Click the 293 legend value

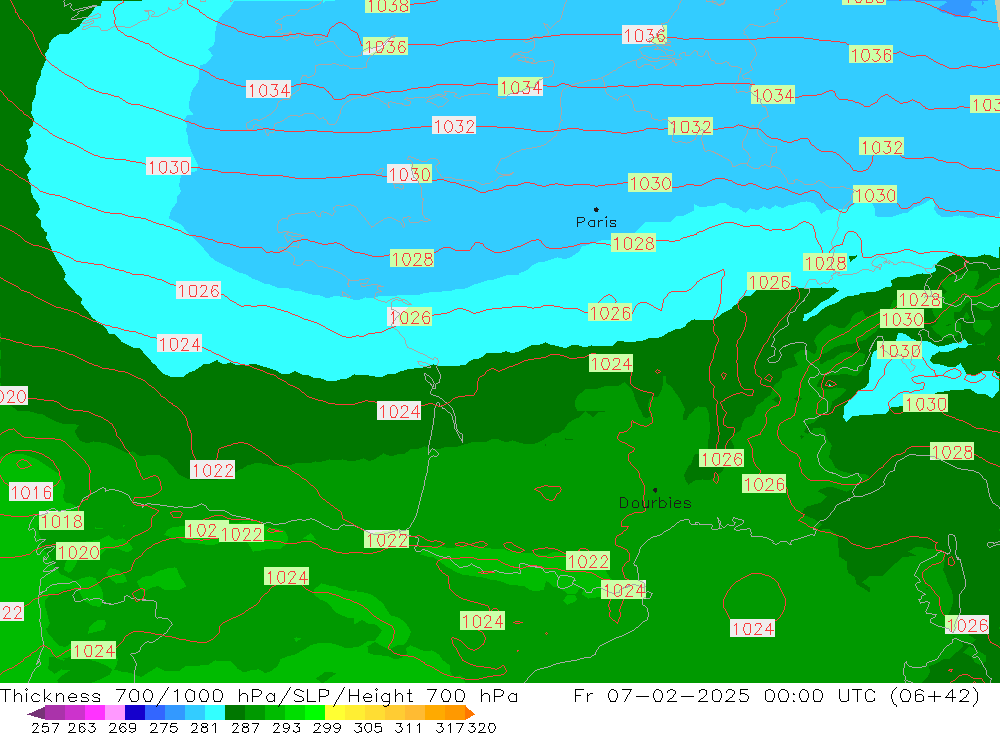click(284, 727)
